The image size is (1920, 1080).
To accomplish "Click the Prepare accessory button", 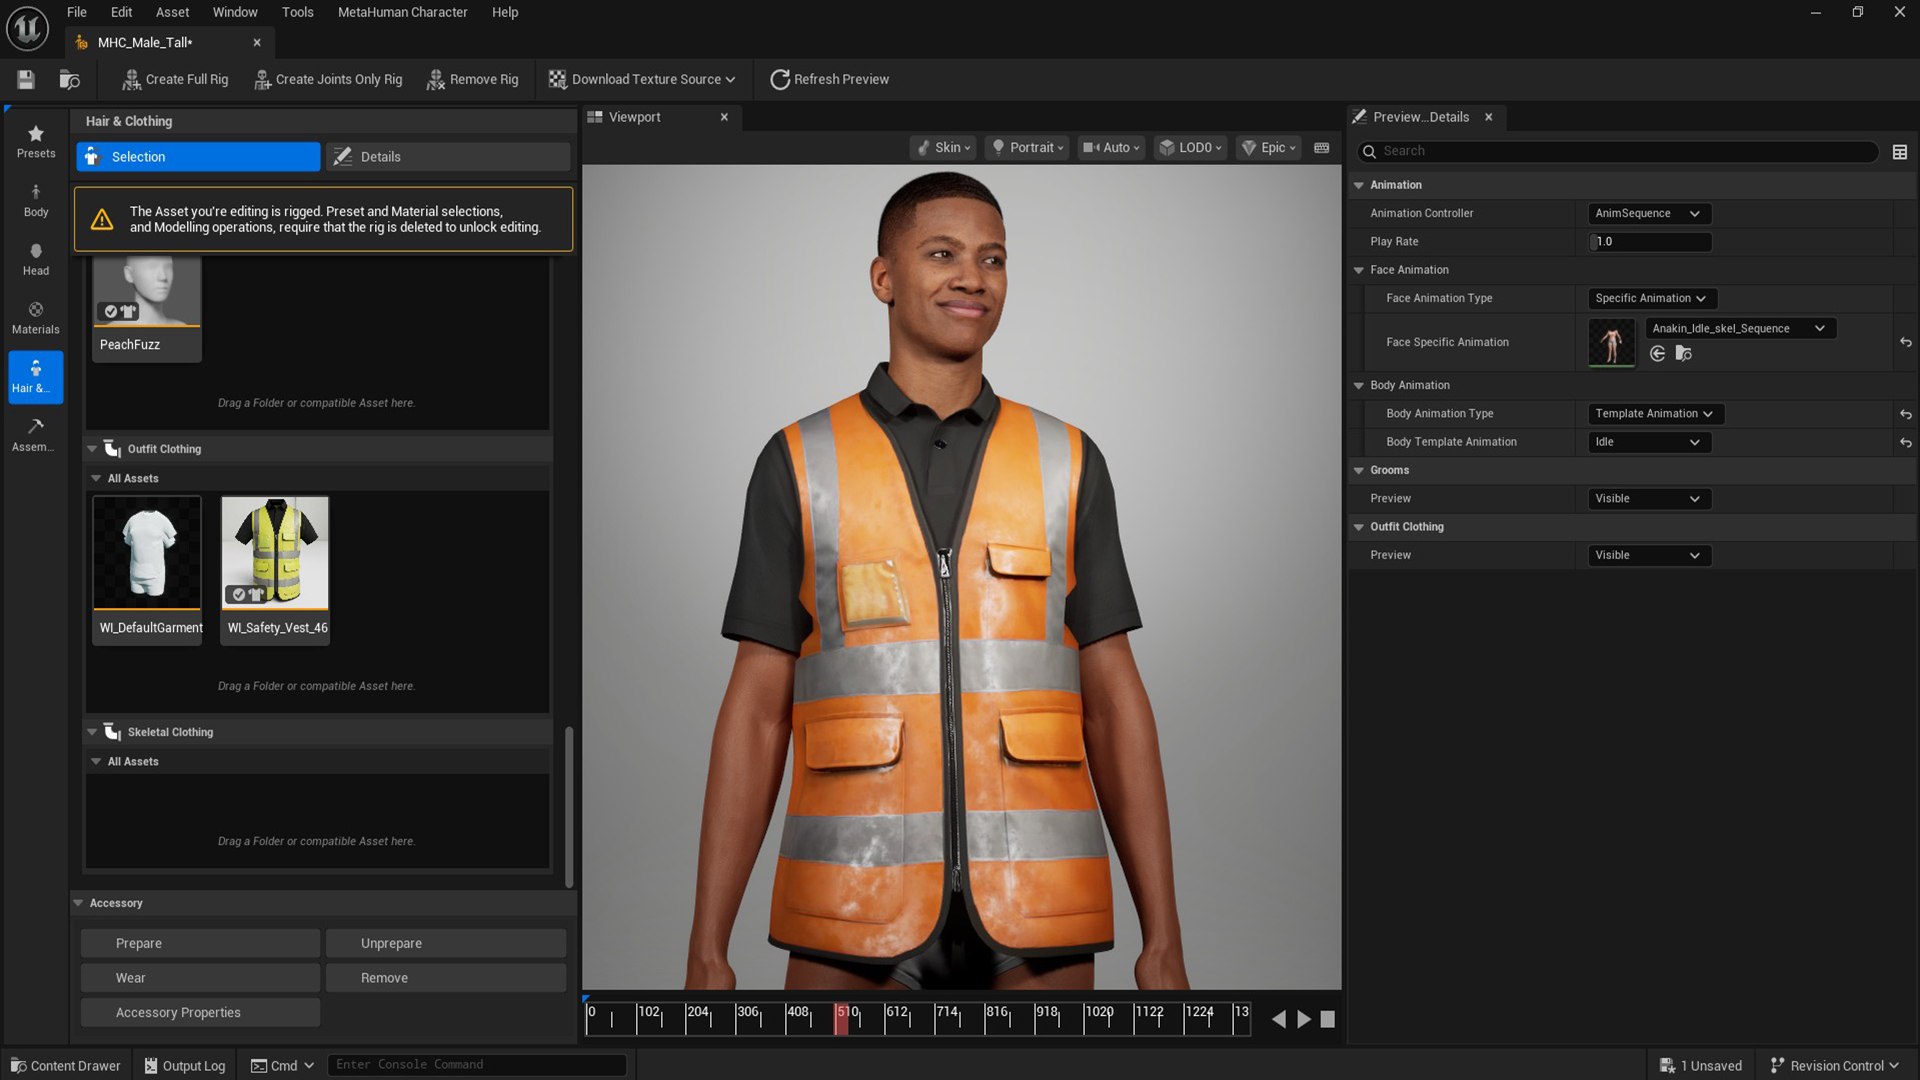I will pyautogui.click(x=200, y=943).
